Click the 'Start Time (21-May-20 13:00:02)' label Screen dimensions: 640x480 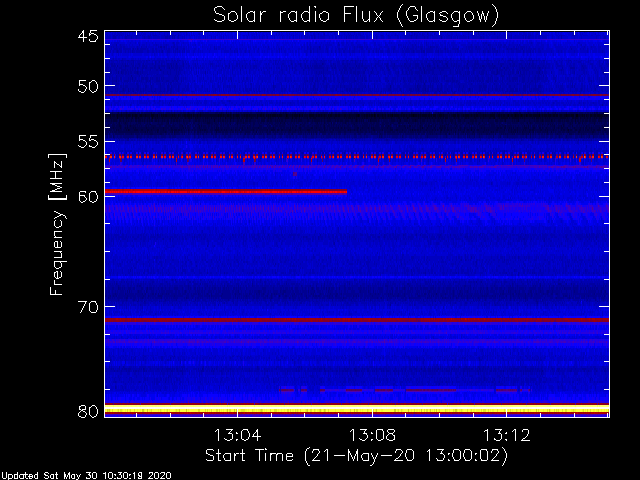point(356,455)
